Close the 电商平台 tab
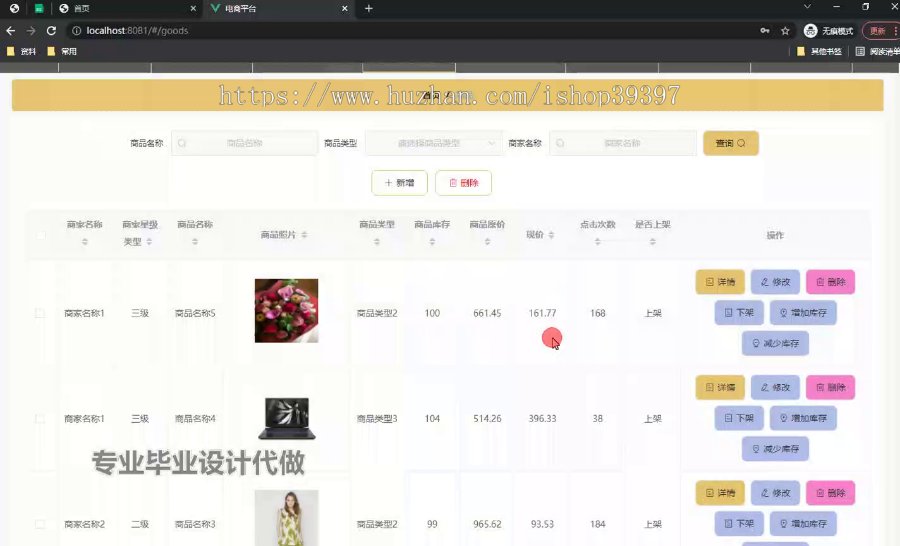The width and height of the screenshot is (900, 546). (344, 8)
